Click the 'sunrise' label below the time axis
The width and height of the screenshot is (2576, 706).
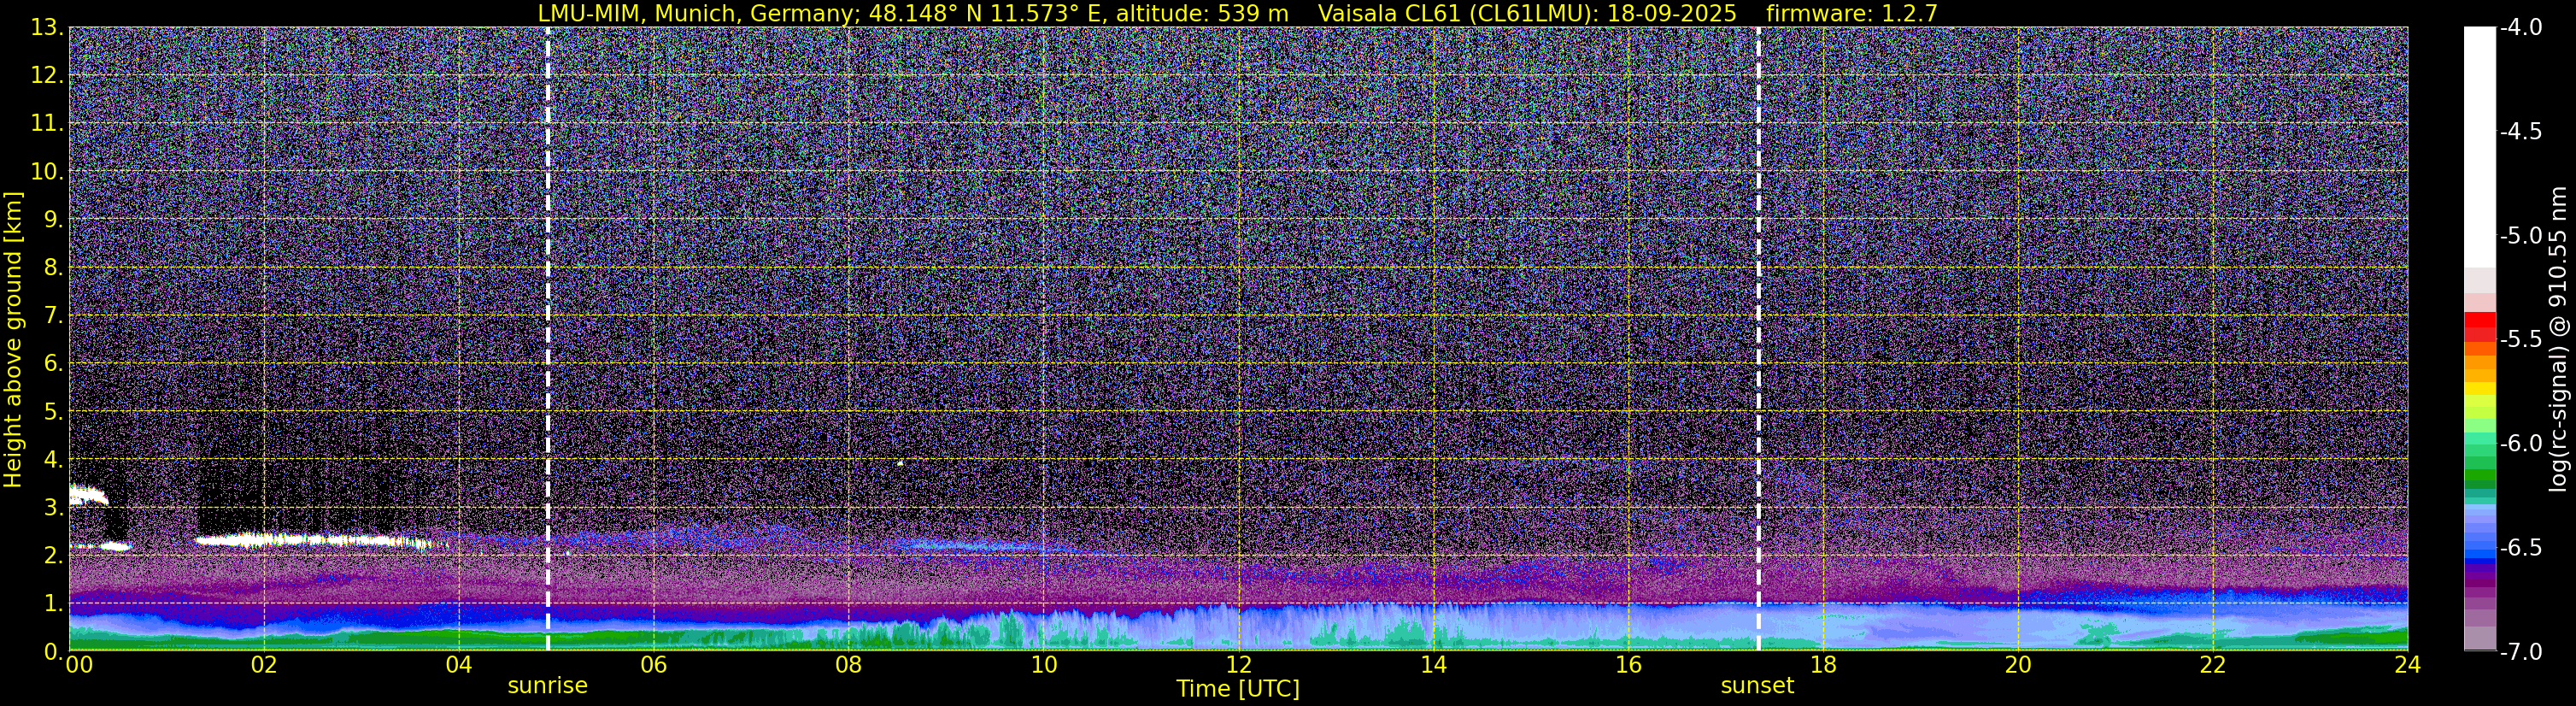click(x=548, y=686)
